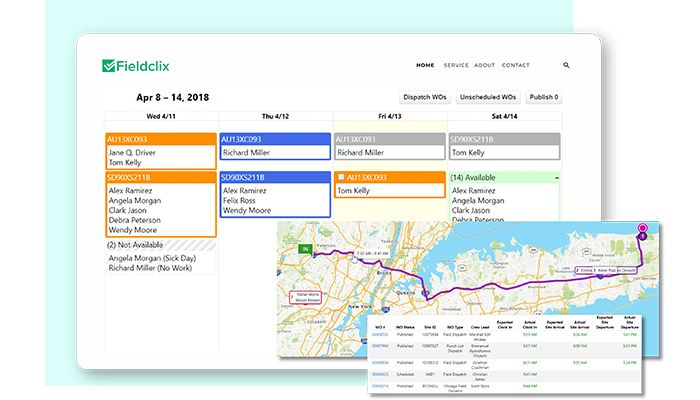700x400 pixels.
Task: Click the Fieldclix checkmark logo
Action: coord(109,65)
